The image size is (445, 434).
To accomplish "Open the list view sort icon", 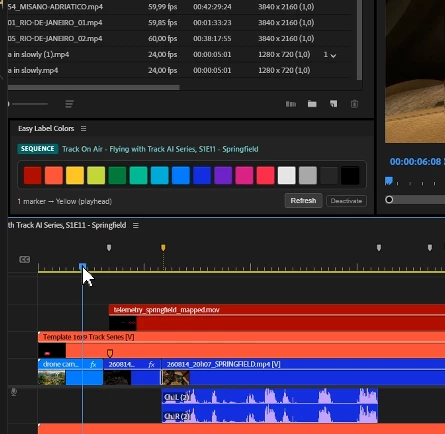I will click(69, 104).
